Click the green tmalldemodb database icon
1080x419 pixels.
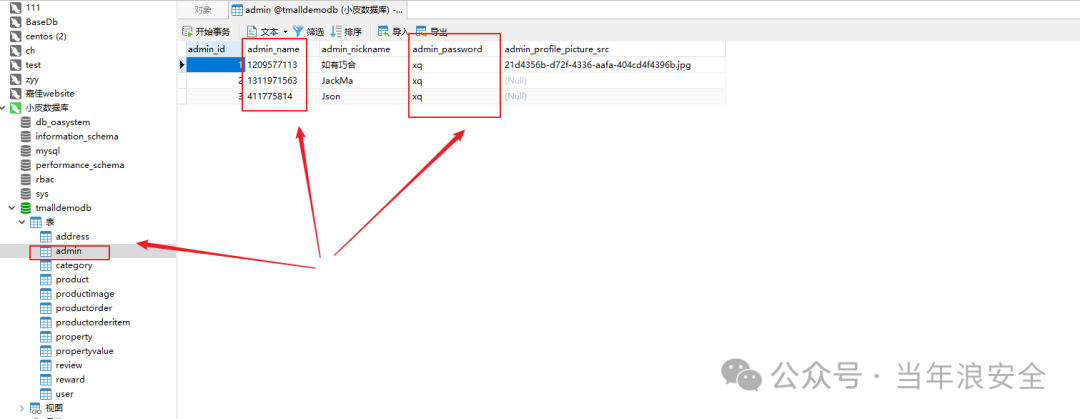(26, 208)
